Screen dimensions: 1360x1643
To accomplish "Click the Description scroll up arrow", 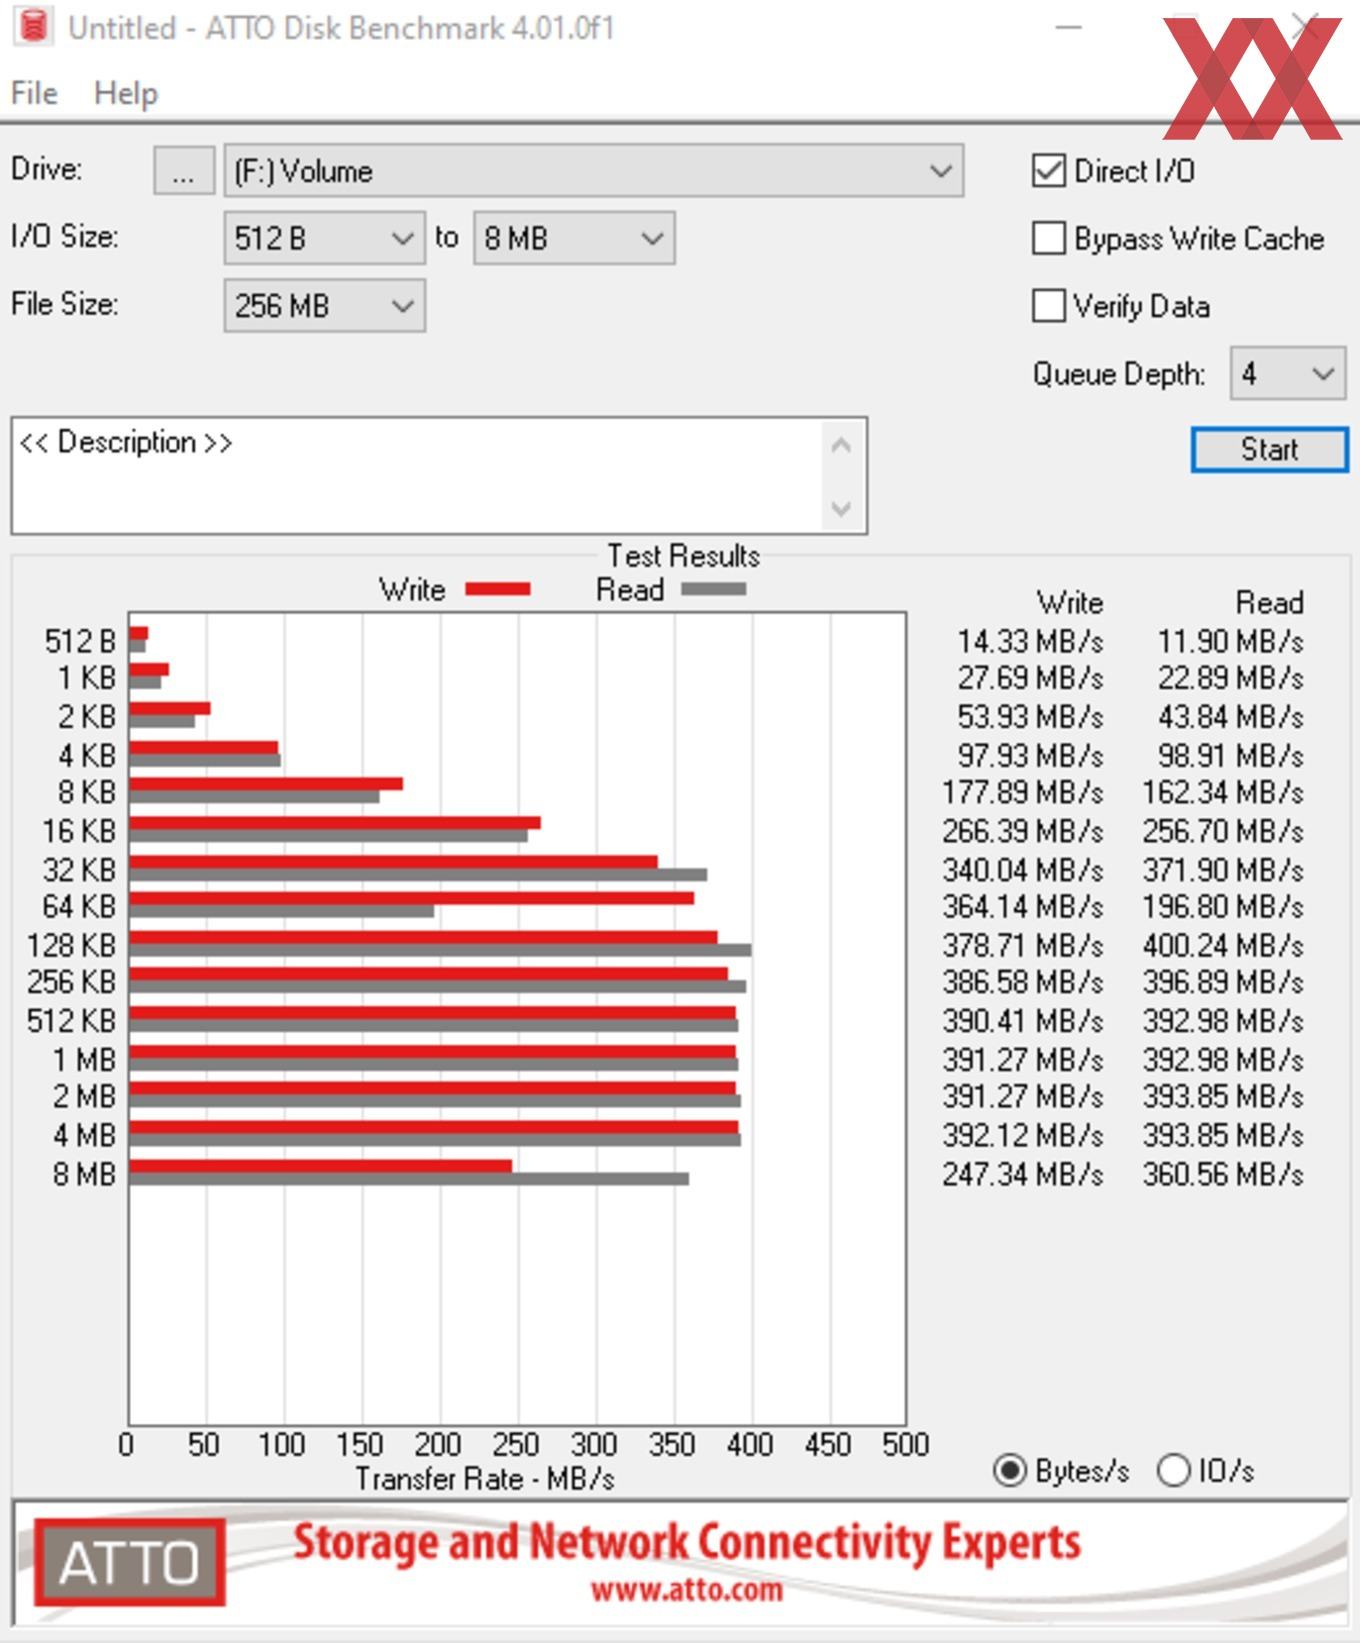I will 841,445.
